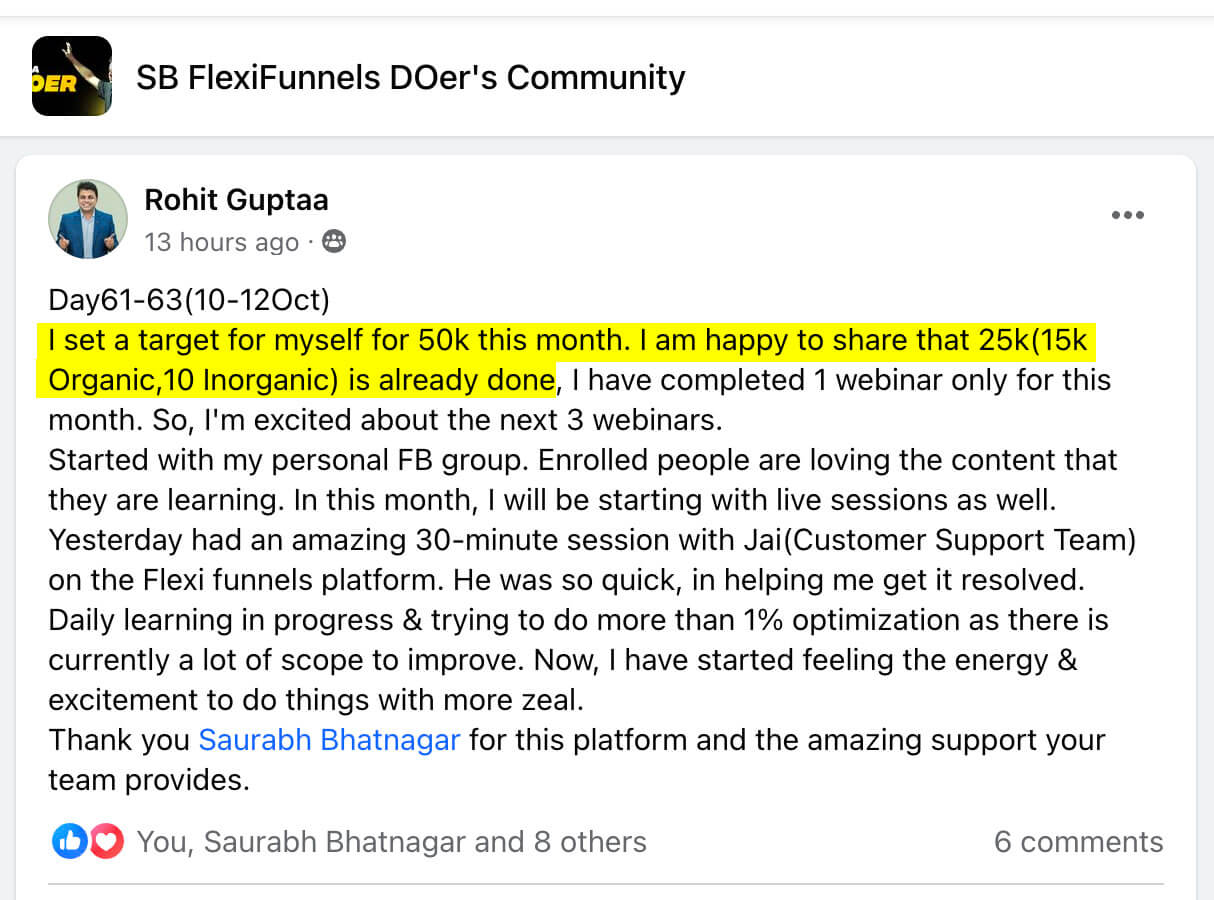Viewport: 1214px width, 900px height.
Task: Click the 13 hours ago timestamp
Action: (221, 243)
